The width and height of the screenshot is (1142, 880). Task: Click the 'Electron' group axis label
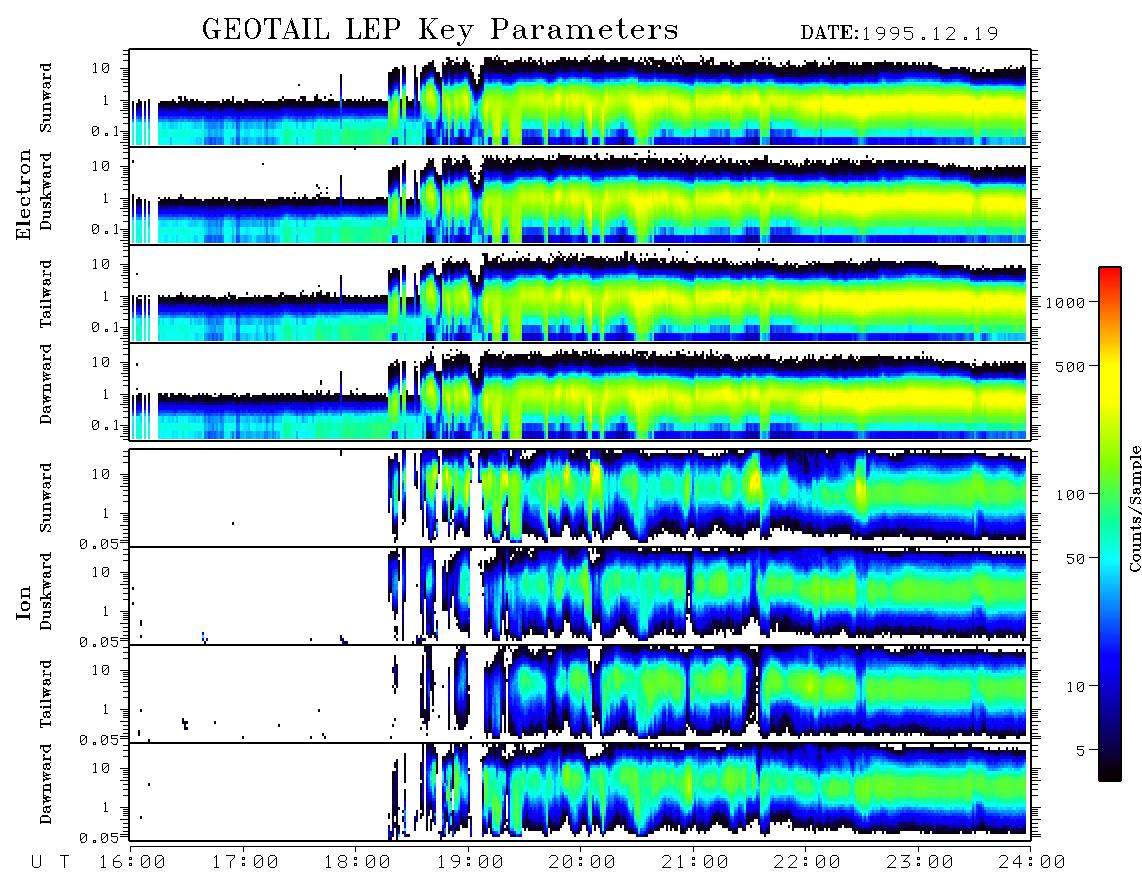pyautogui.click(x=24, y=194)
